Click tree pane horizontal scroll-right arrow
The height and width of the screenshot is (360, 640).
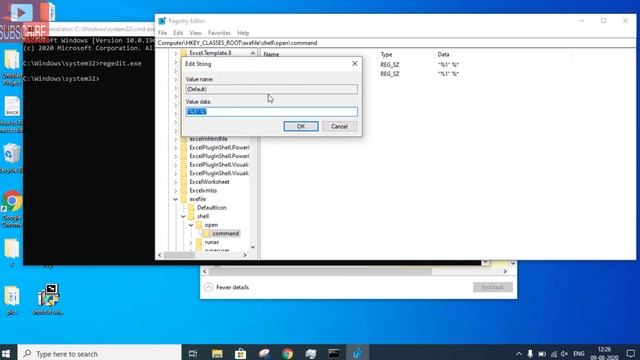[244, 255]
